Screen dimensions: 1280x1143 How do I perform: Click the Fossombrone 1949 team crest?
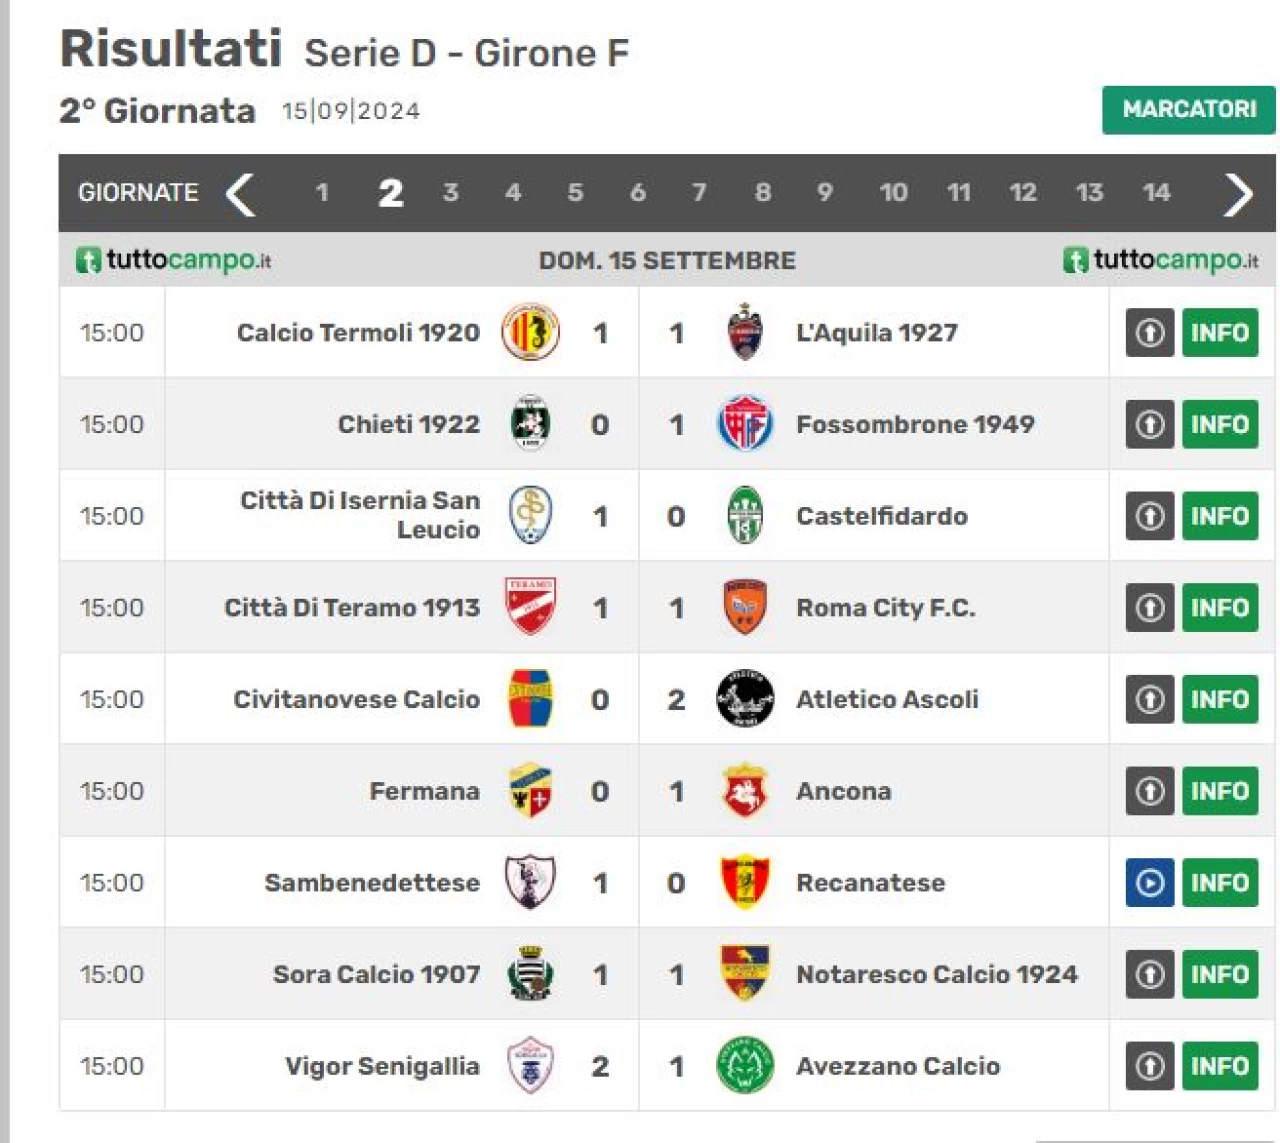coord(745,424)
